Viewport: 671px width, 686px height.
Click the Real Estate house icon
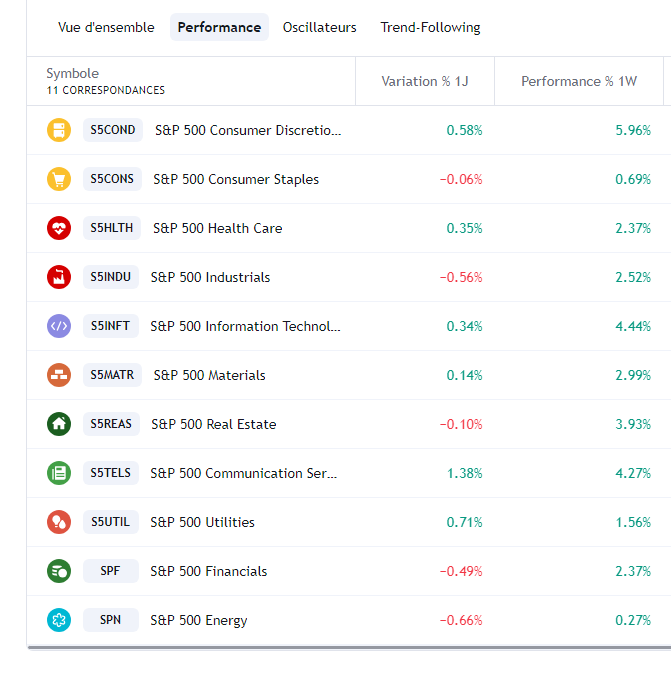coord(59,424)
